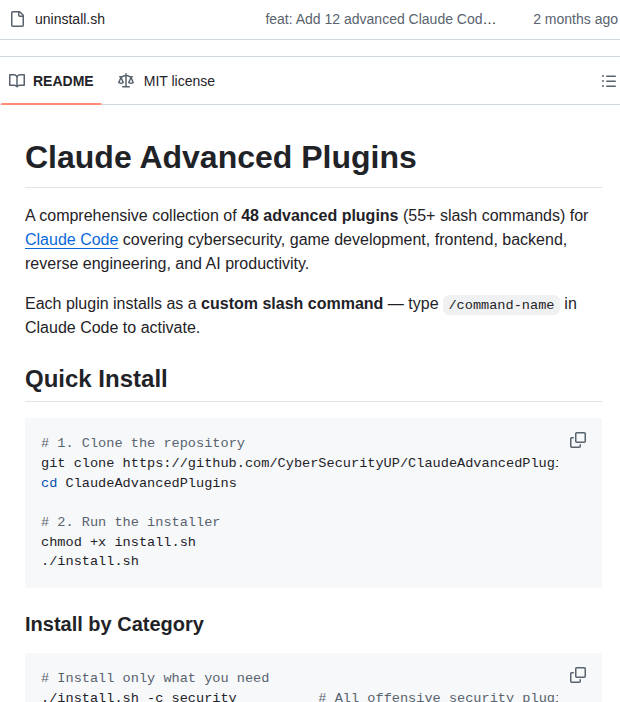Click the 'Install by Category' heading
This screenshot has width=620, height=702.
(x=115, y=624)
